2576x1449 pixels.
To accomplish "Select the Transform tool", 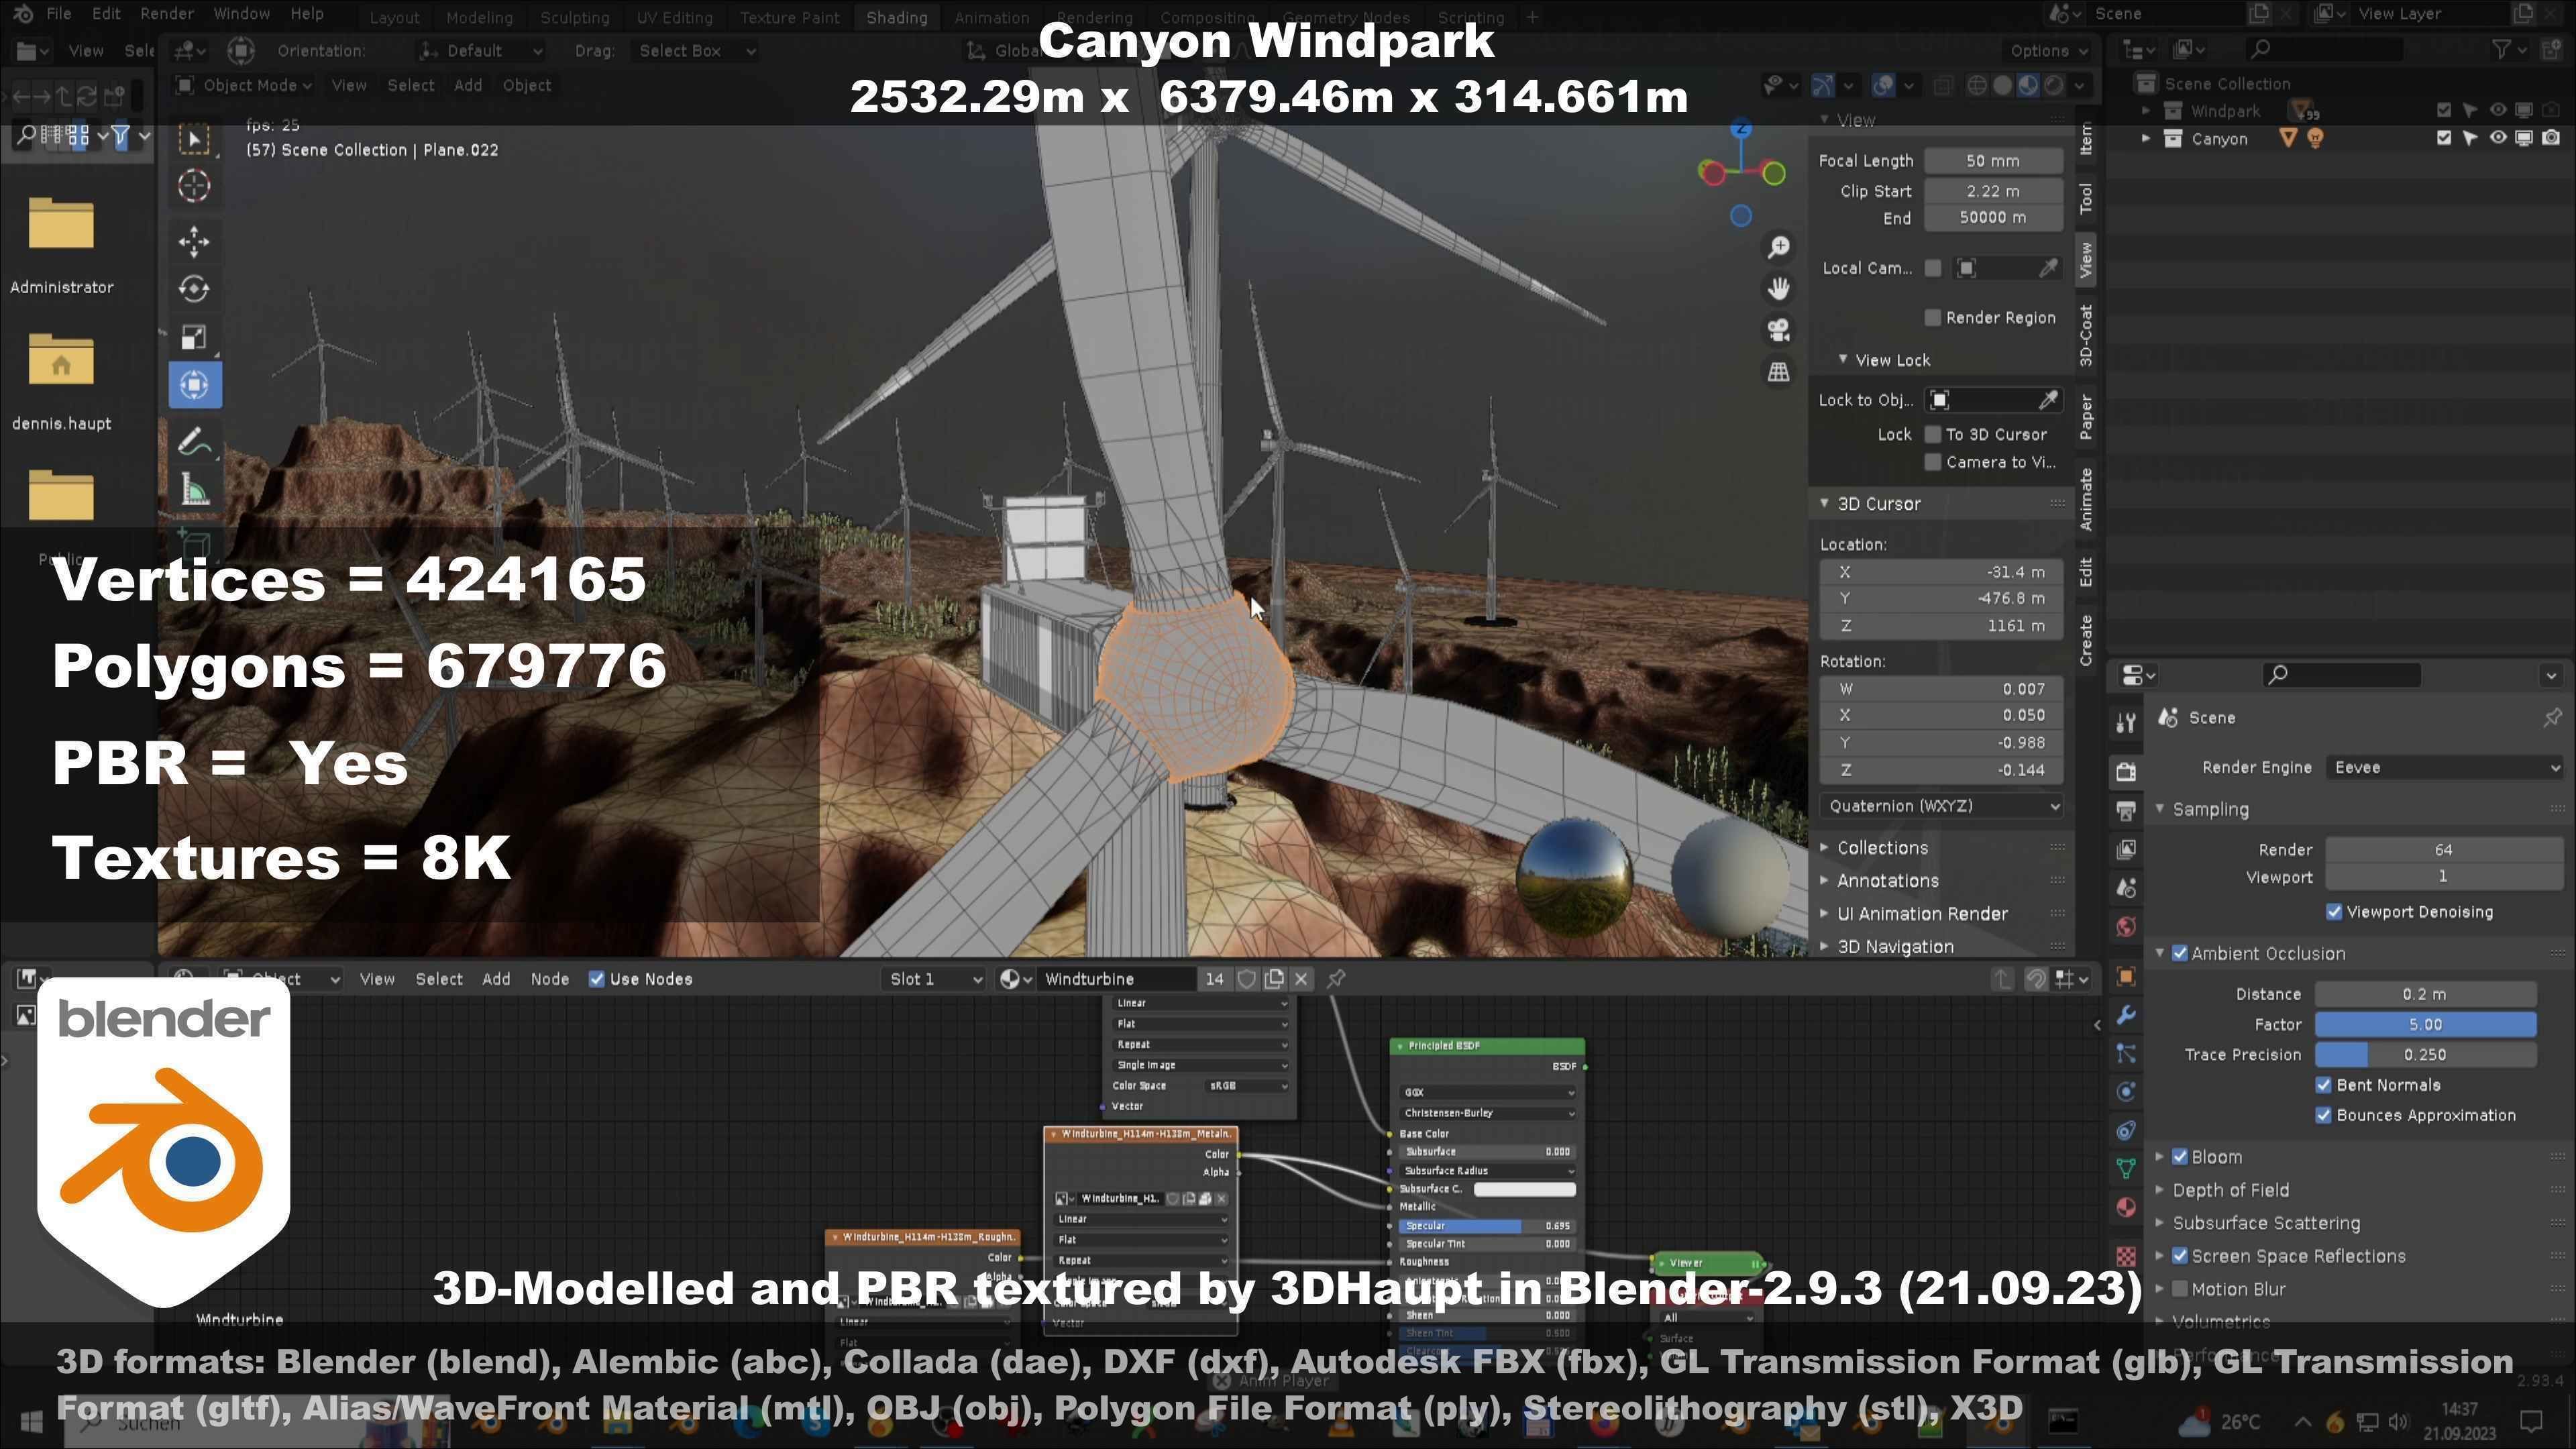I will [x=194, y=385].
